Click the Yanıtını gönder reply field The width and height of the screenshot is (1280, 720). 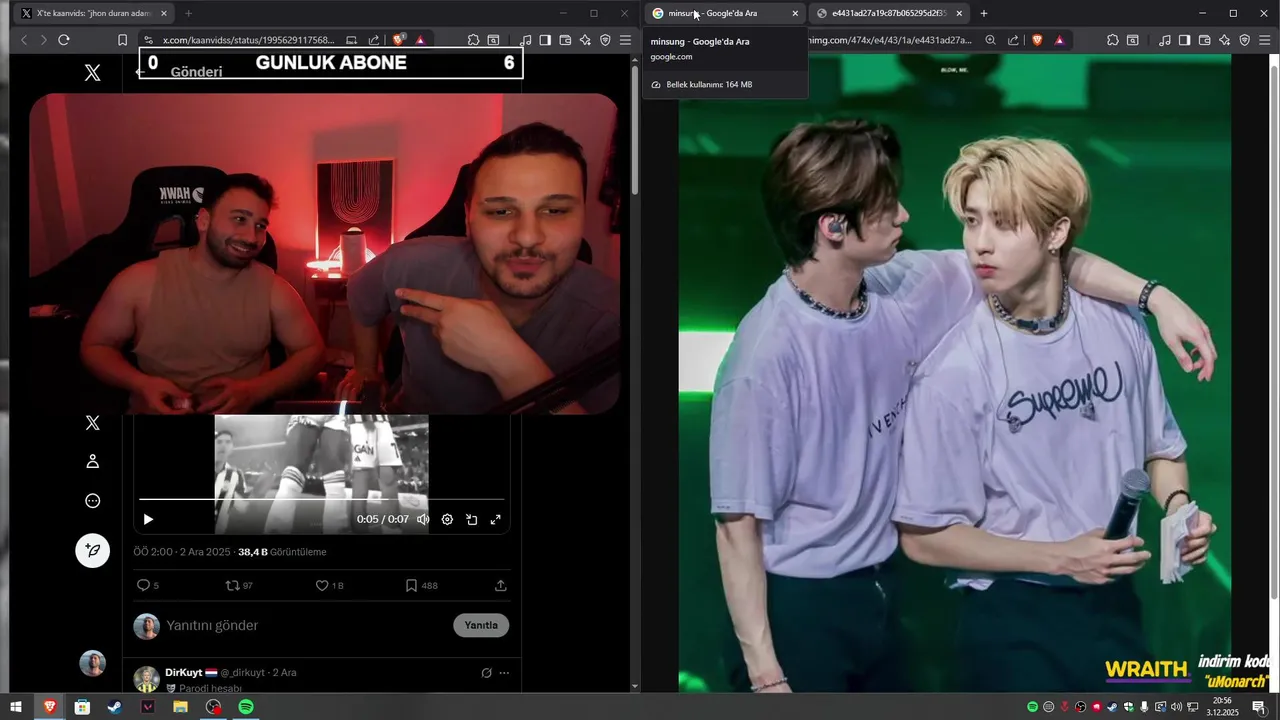tap(305, 625)
